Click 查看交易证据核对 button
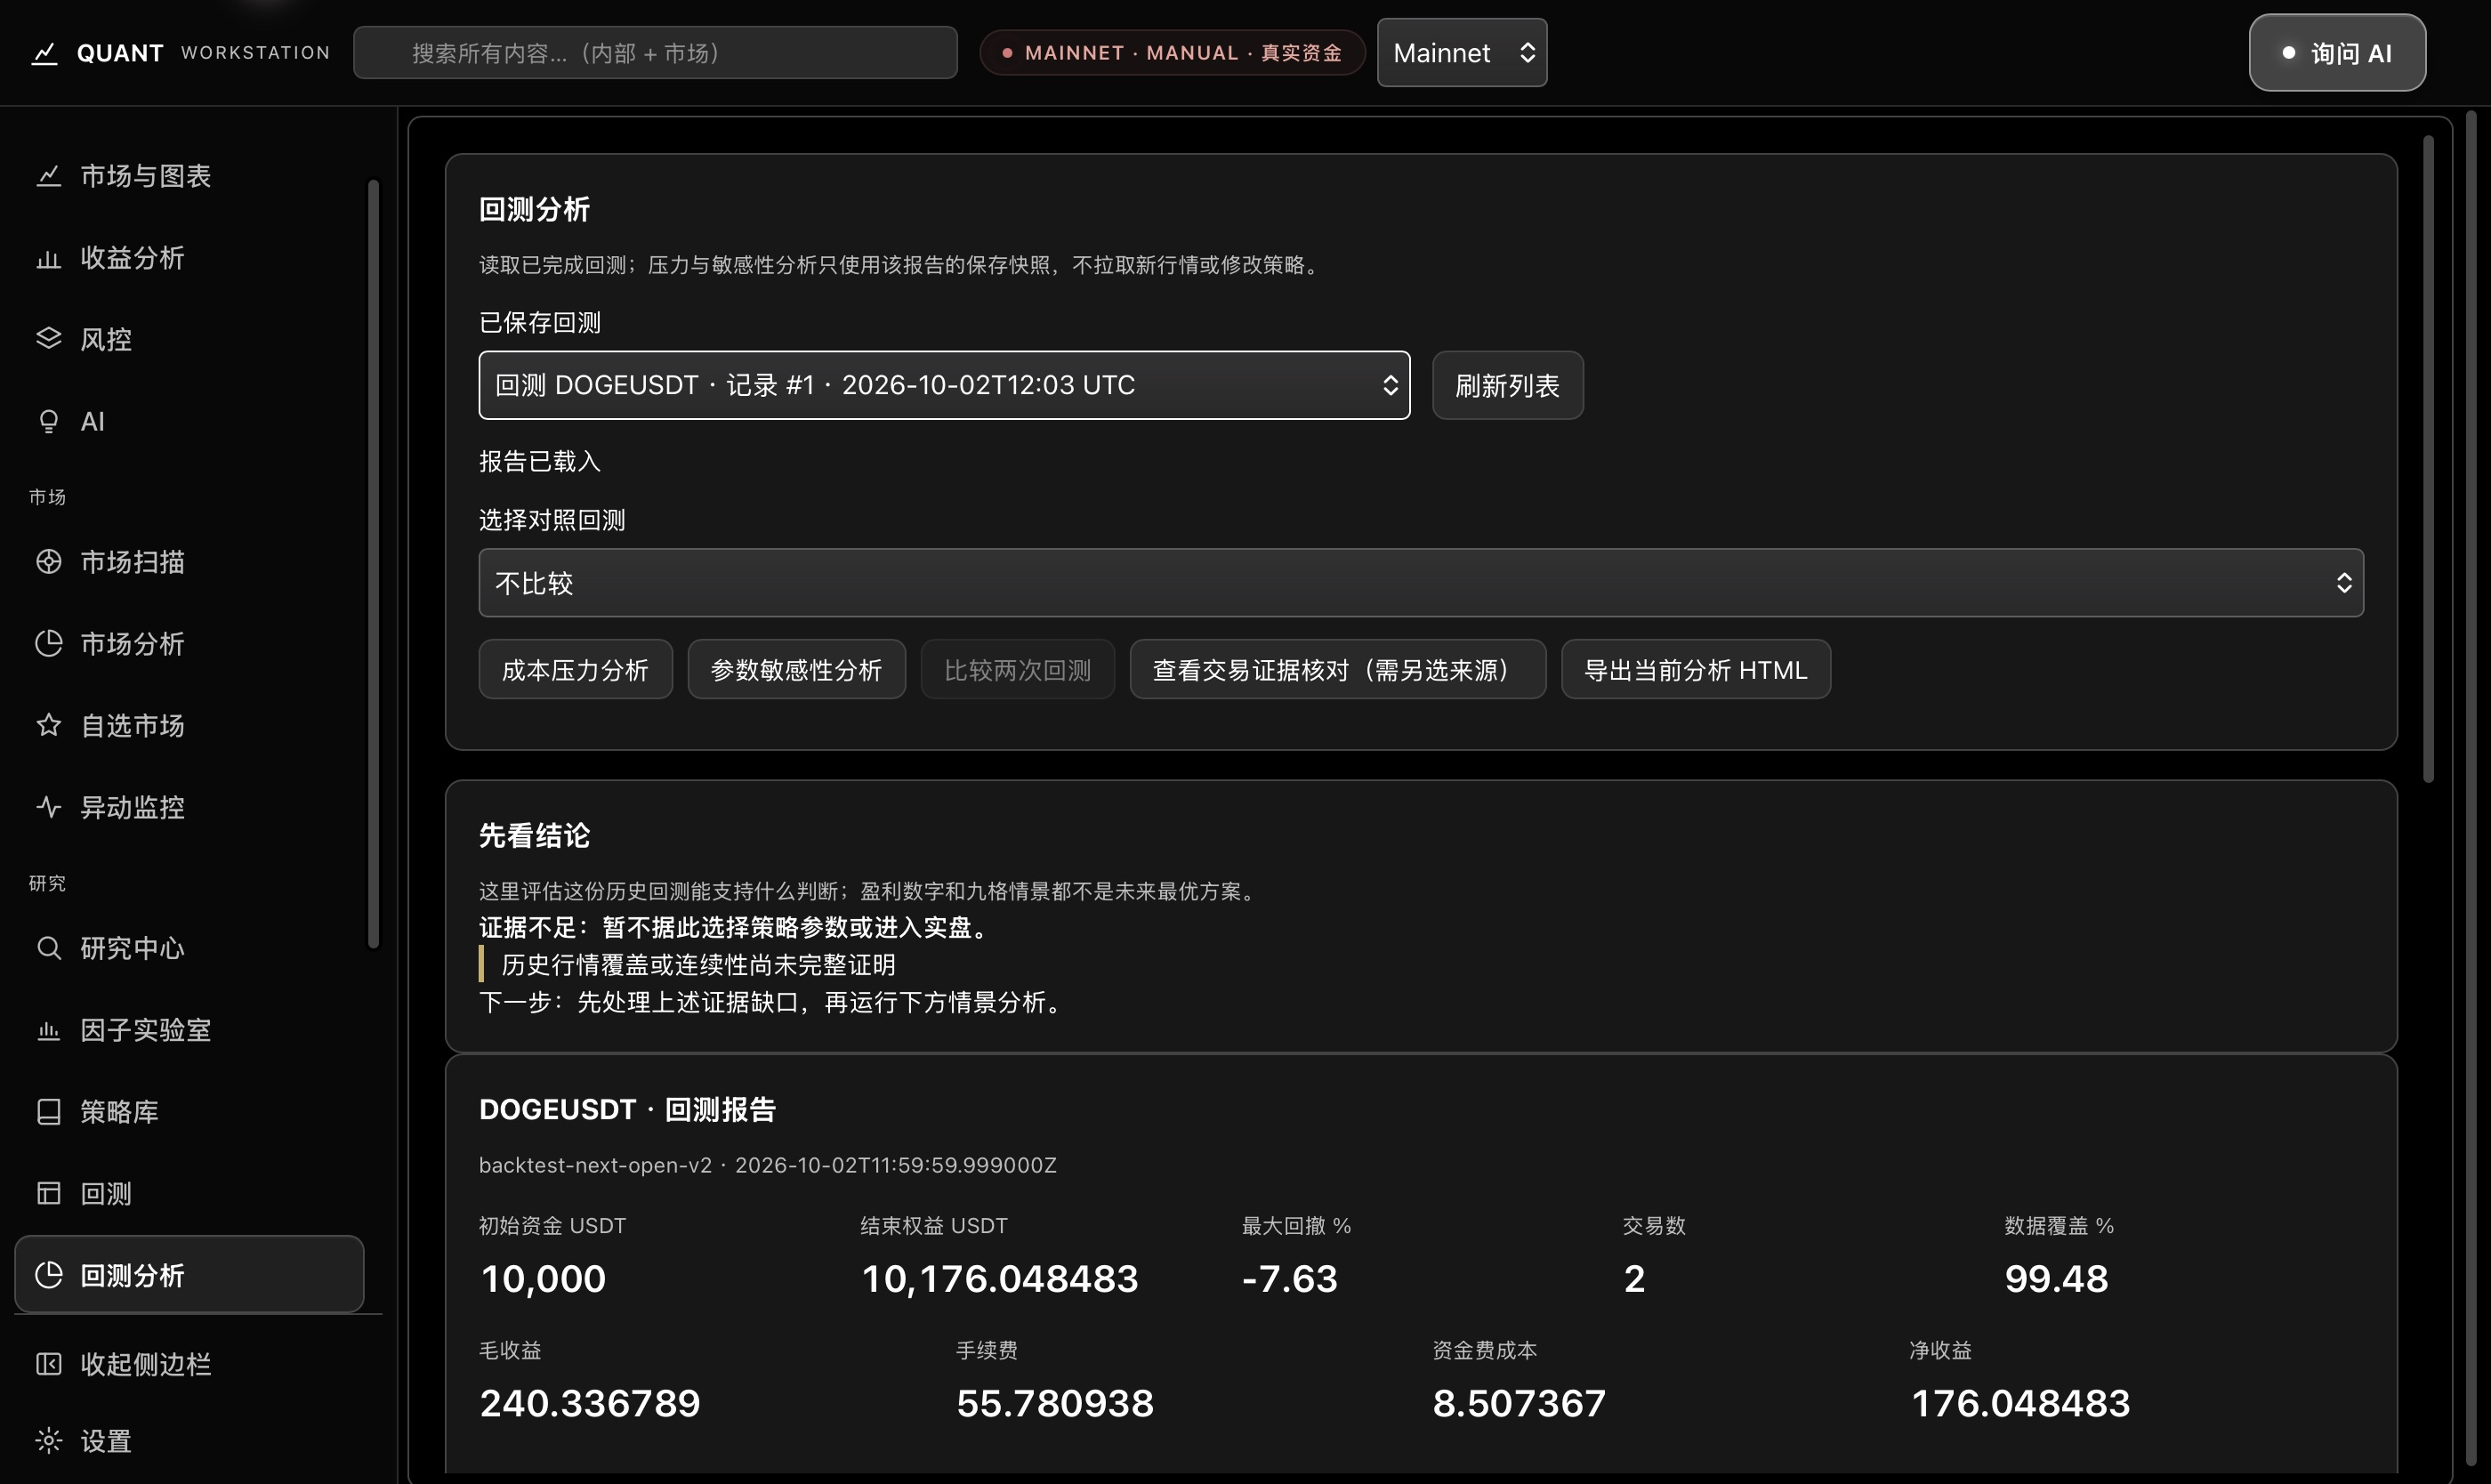 (x=1337, y=670)
